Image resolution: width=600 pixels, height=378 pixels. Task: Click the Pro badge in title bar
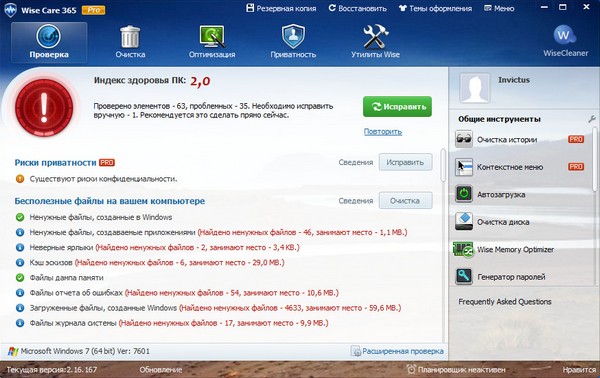[93, 10]
